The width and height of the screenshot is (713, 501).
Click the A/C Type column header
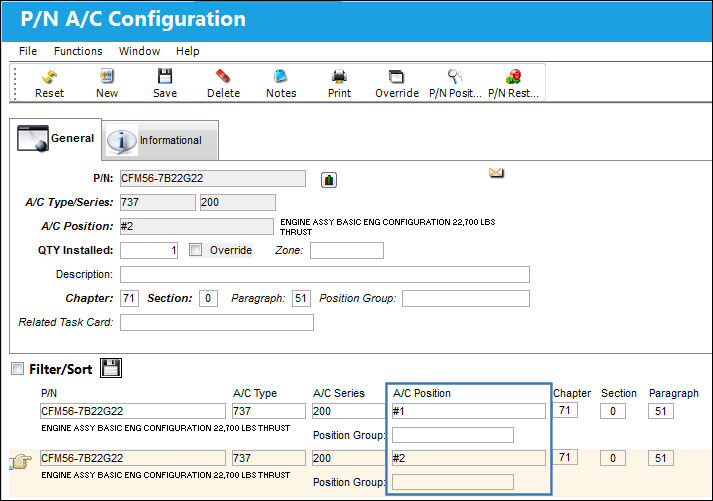(255, 393)
